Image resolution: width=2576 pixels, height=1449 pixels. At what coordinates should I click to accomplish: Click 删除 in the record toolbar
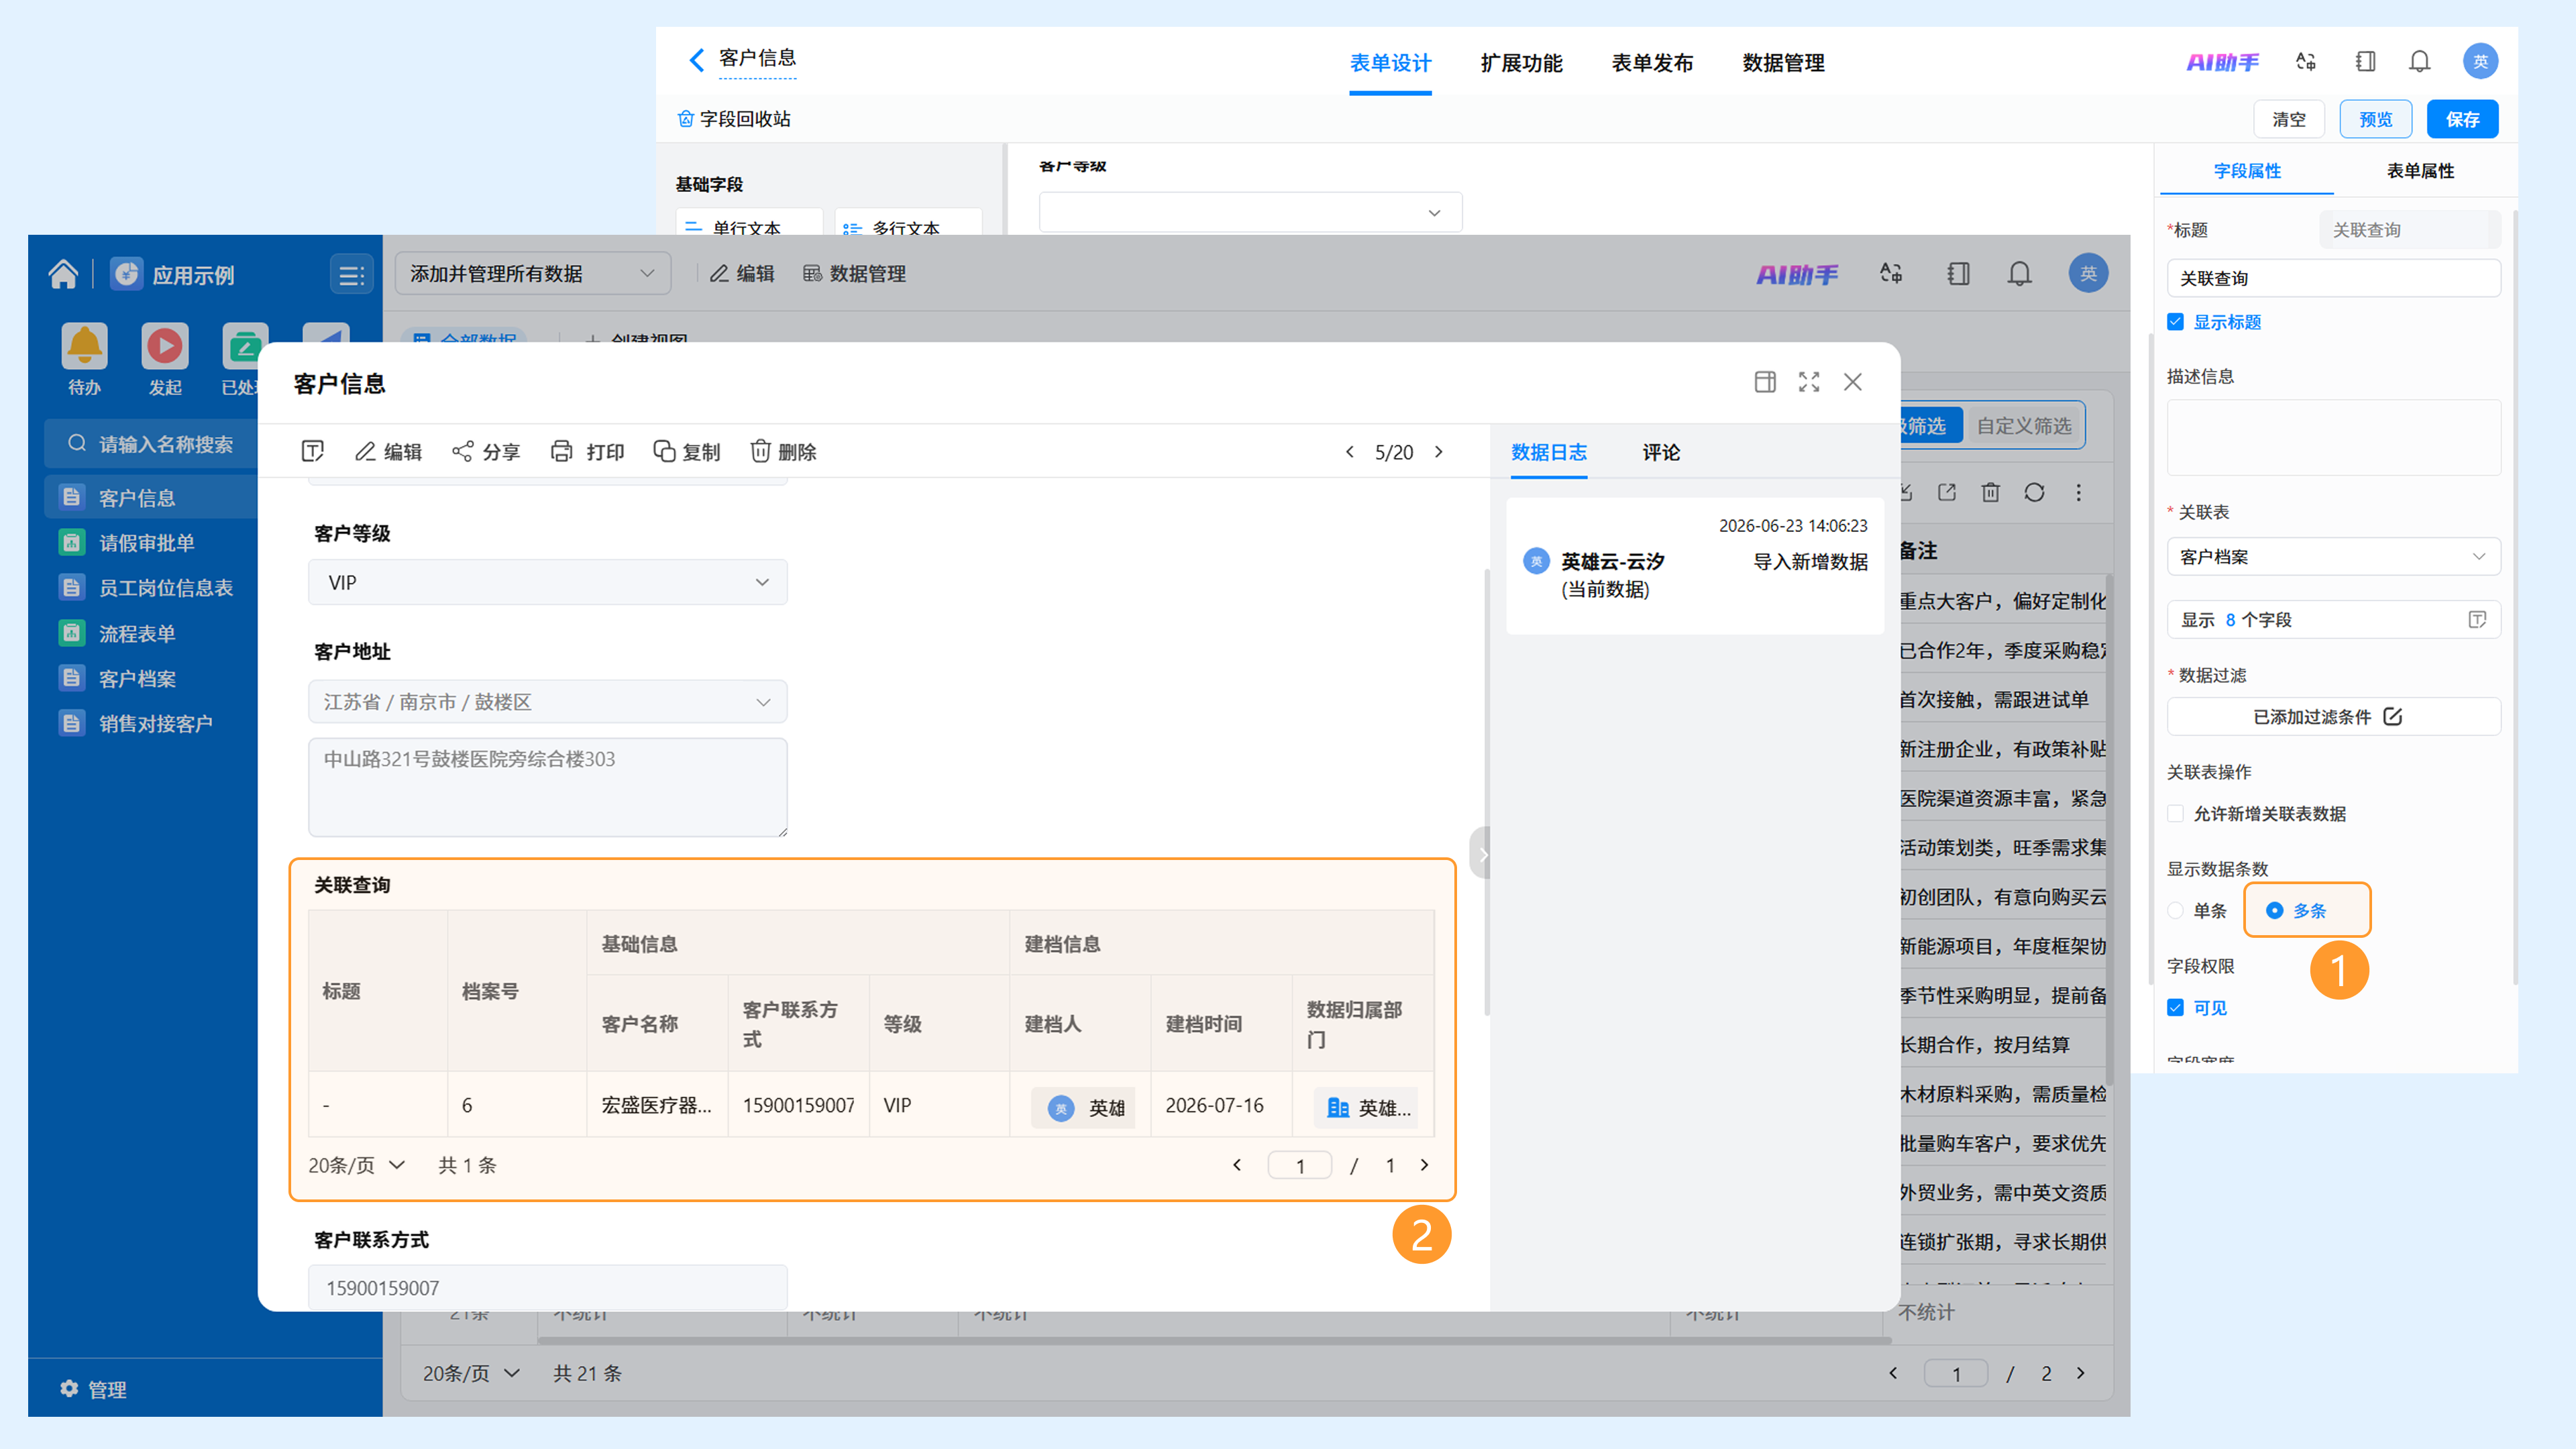pos(783,452)
